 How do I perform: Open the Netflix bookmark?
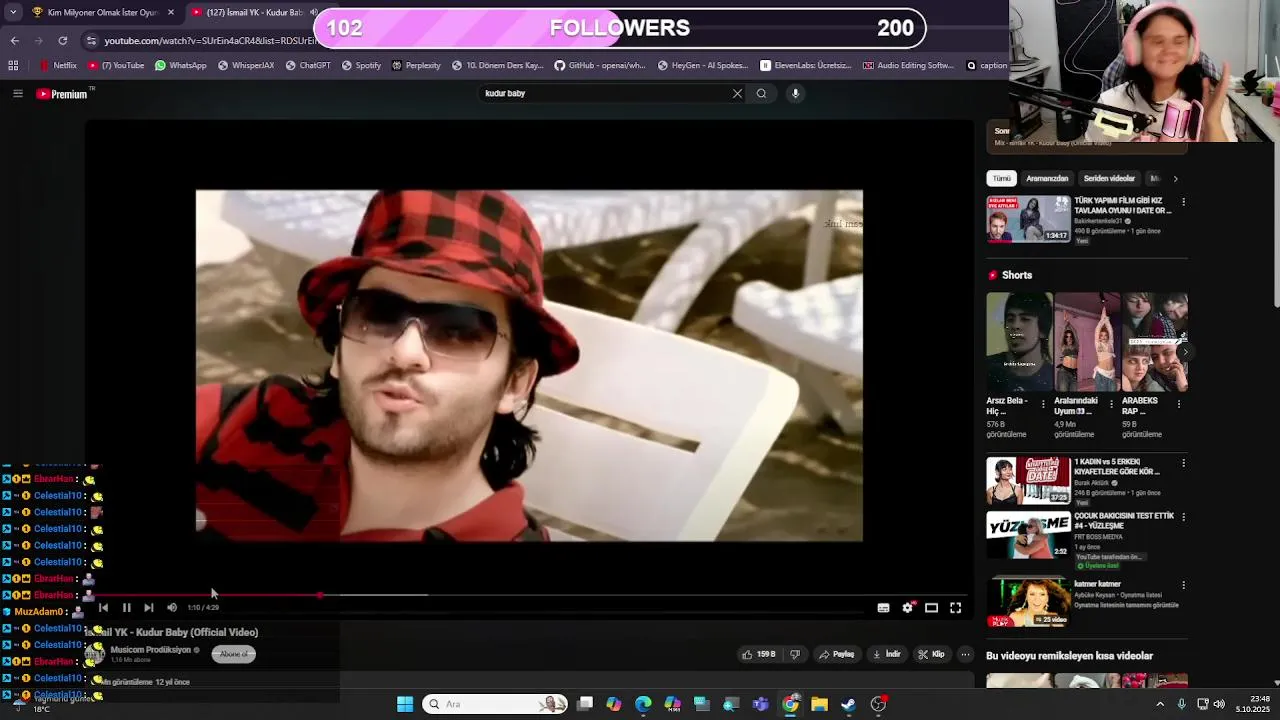(x=58, y=65)
